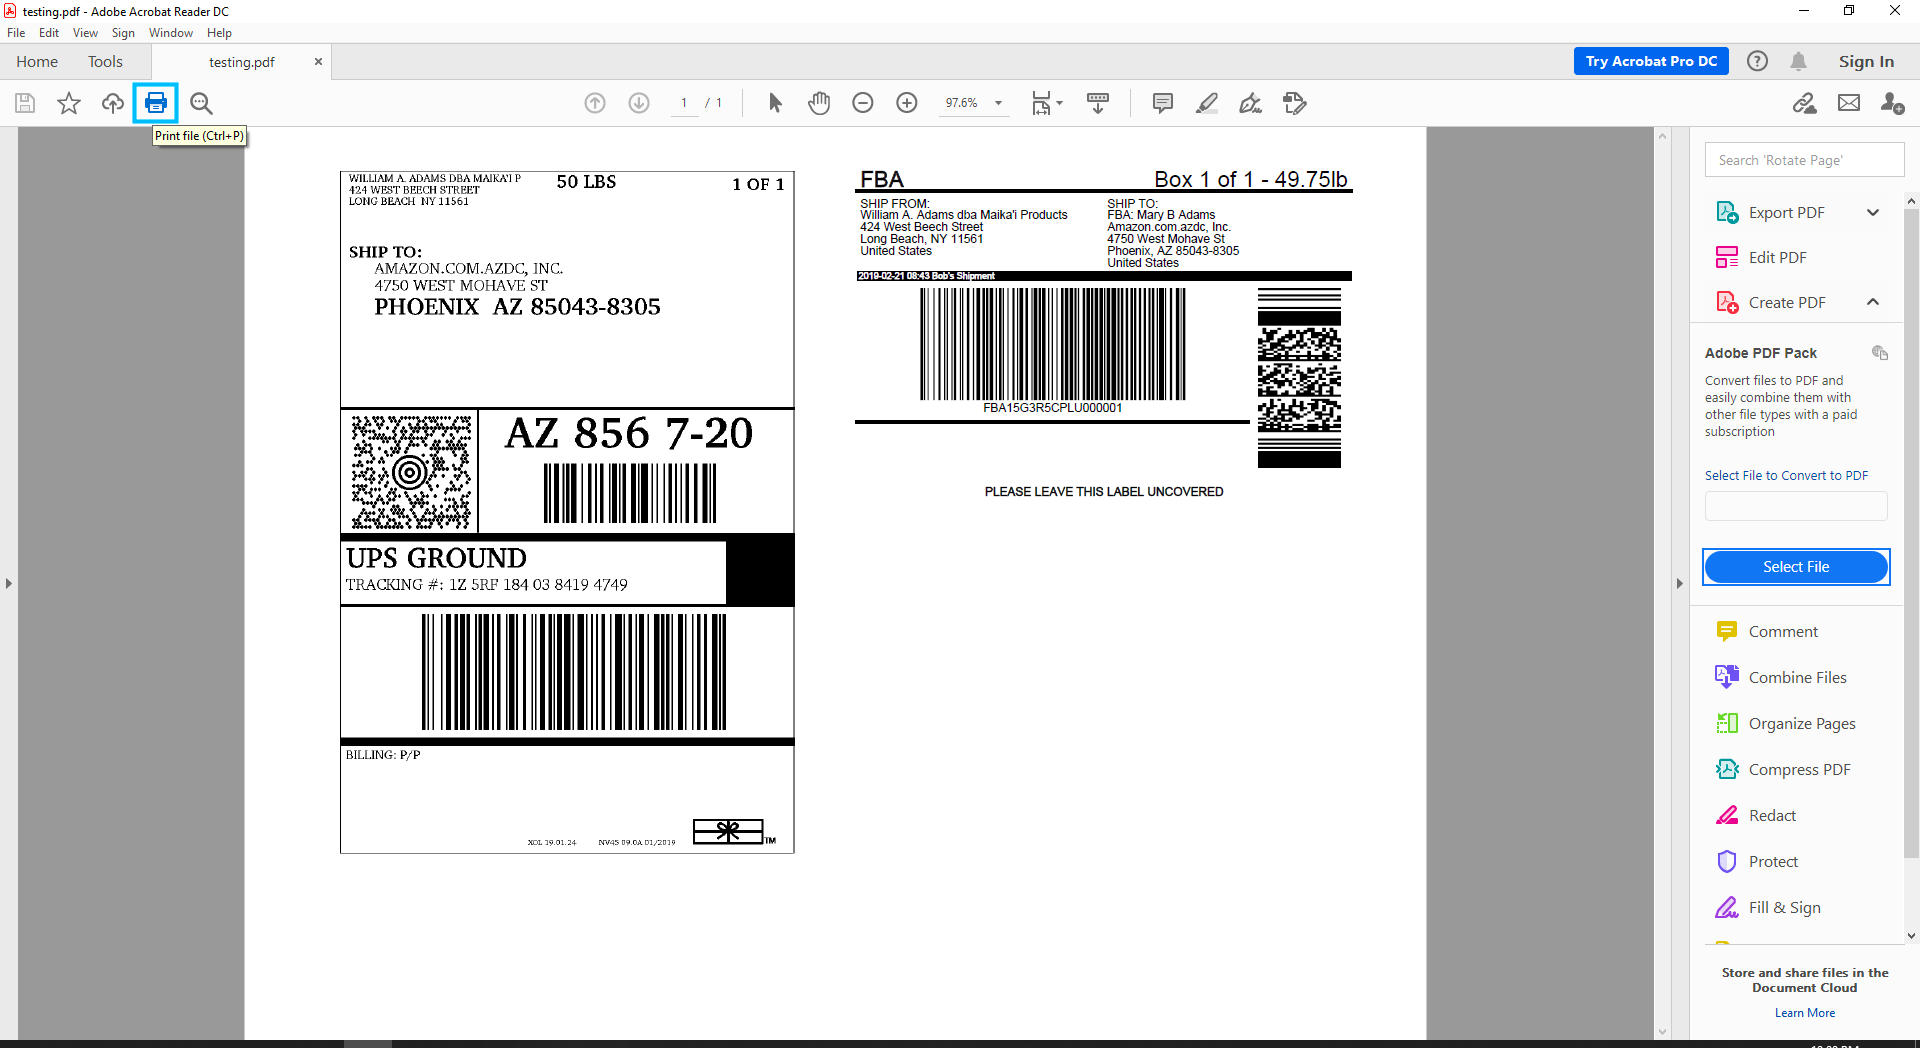Open Organize Pages tool
This screenshot has height=1048, width=1920.
(1802, 723)
